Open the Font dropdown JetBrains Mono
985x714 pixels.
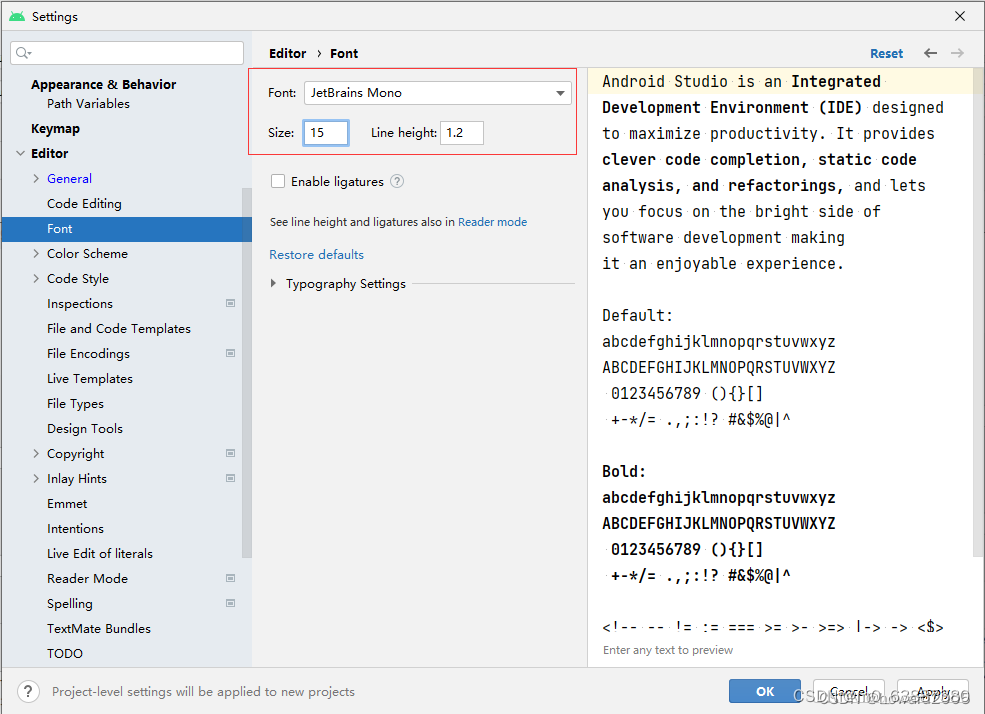pyautogui.click(x=438, y=93)
